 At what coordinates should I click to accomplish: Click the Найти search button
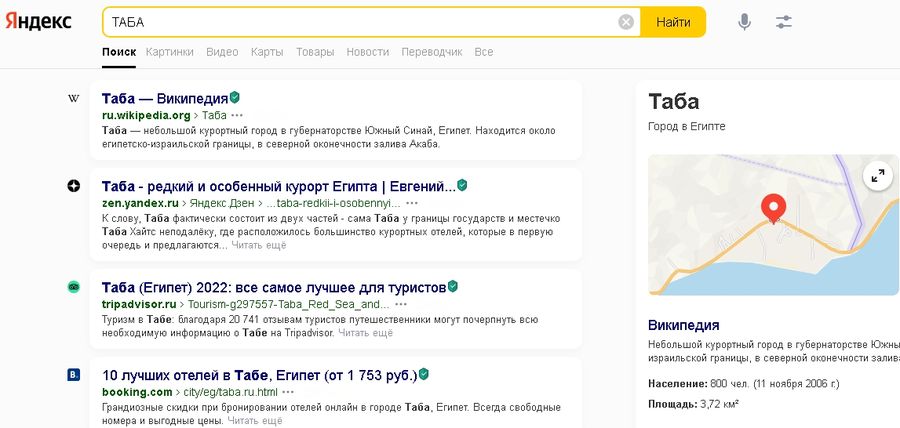pos(673,22)
